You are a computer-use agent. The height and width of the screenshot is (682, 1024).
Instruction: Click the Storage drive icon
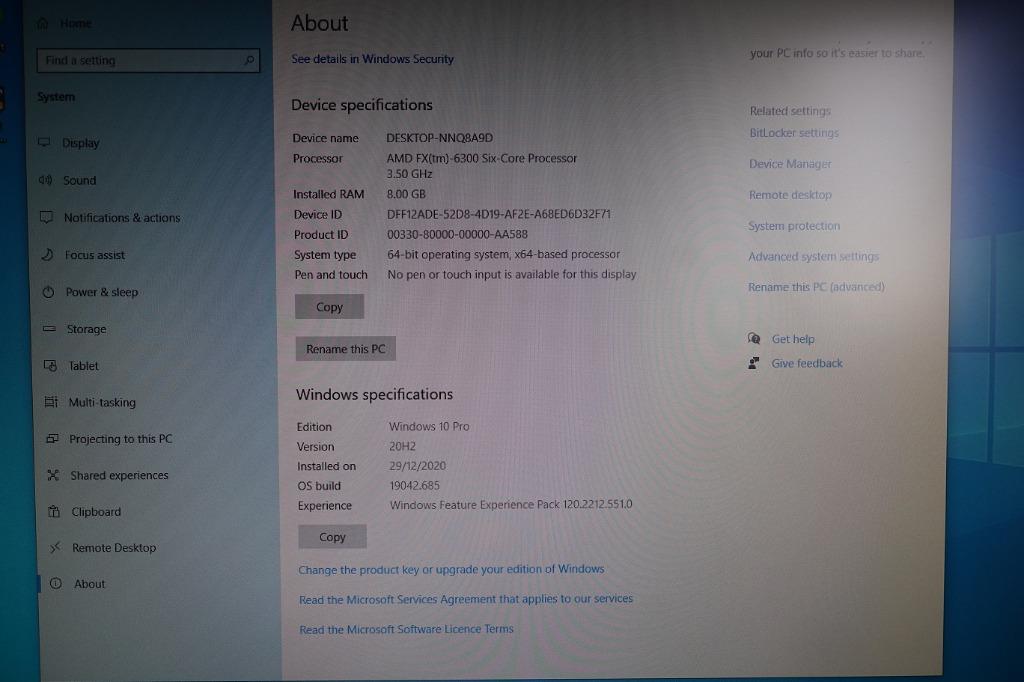tap(49, 329)
